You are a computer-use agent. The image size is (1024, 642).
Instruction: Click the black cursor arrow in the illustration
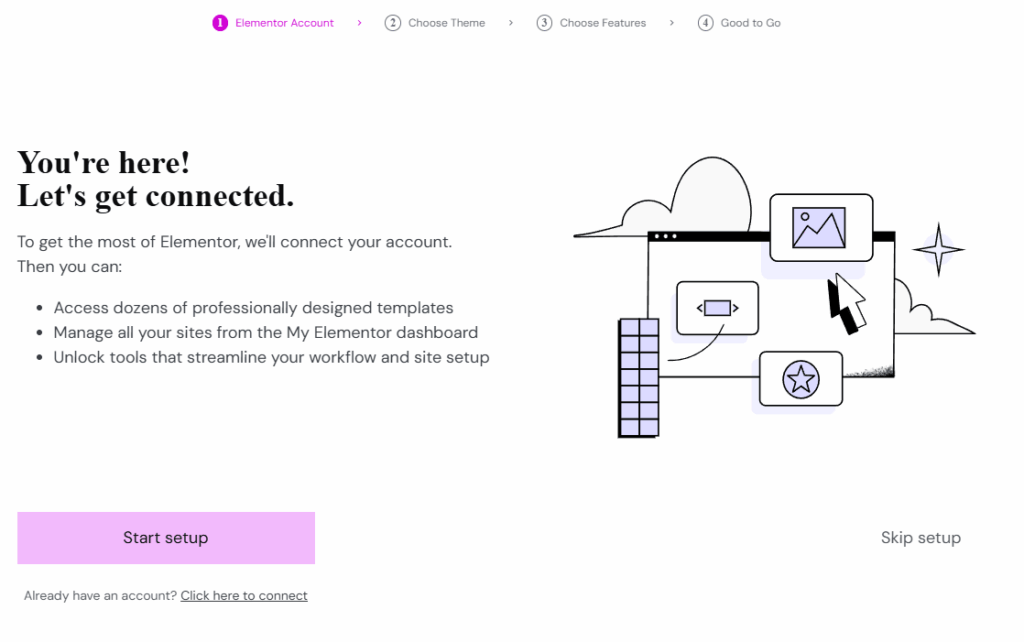pos(846,304)
